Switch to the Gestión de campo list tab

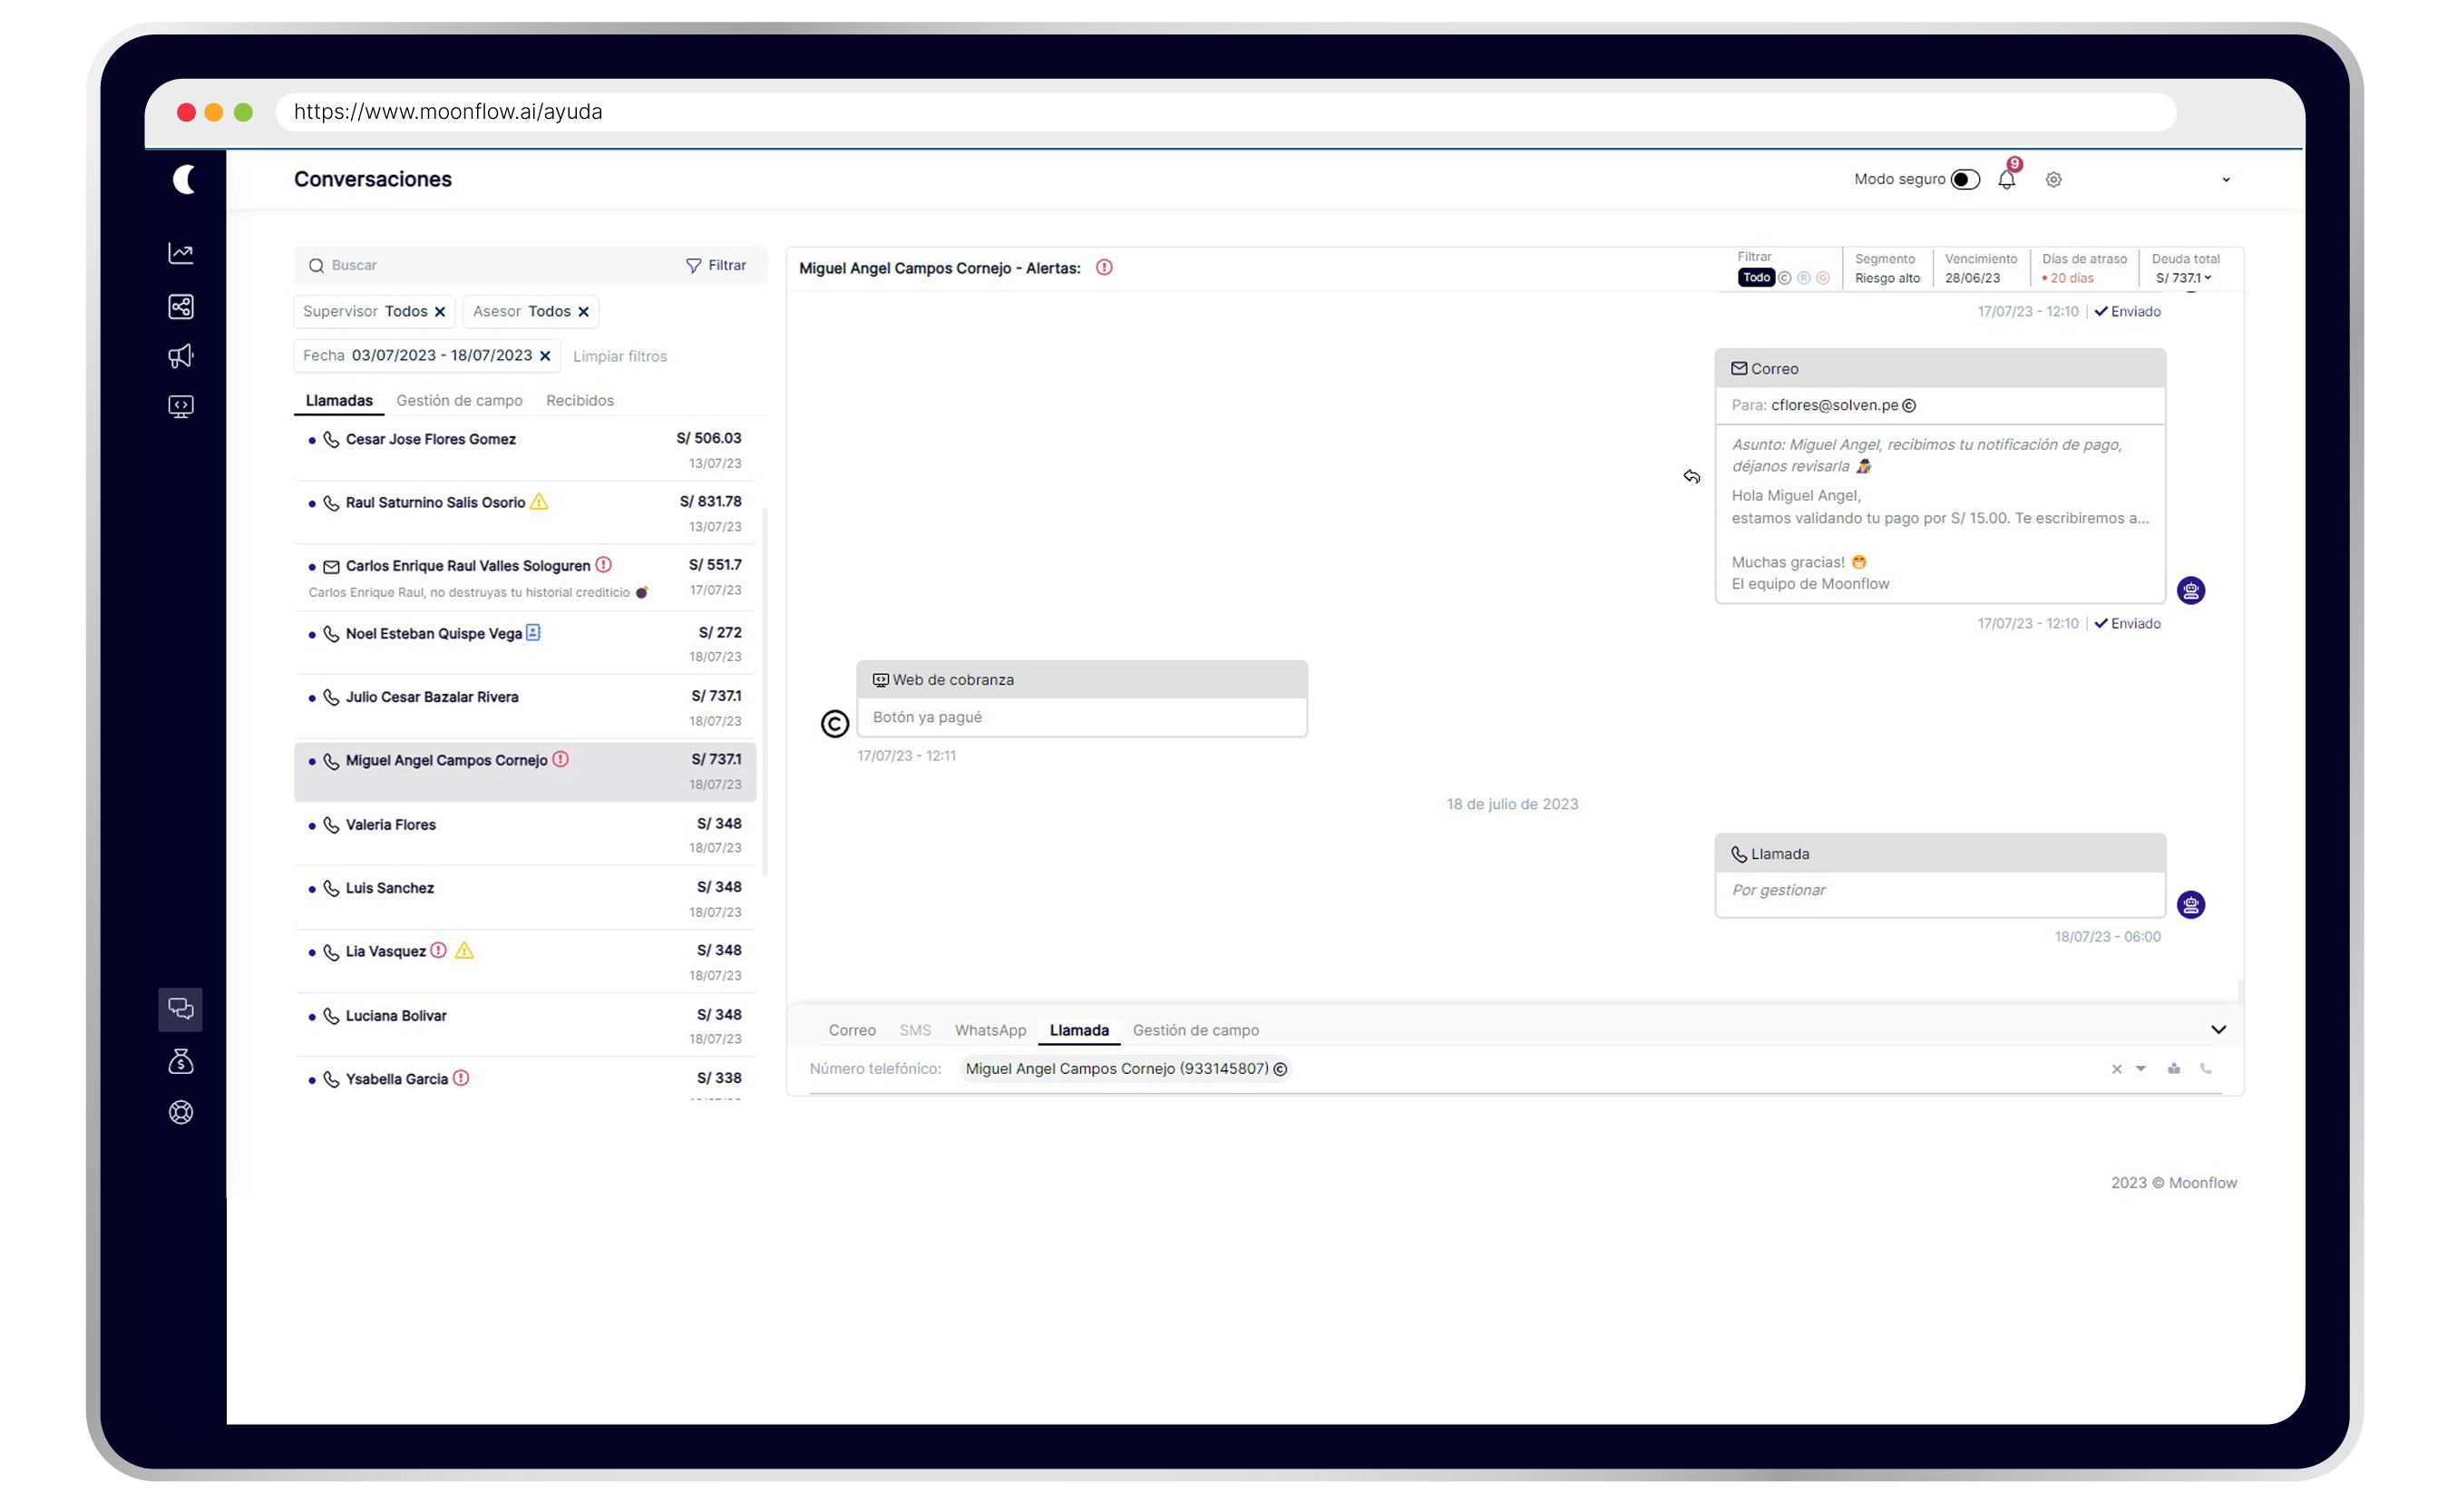[x=459, y=400]
